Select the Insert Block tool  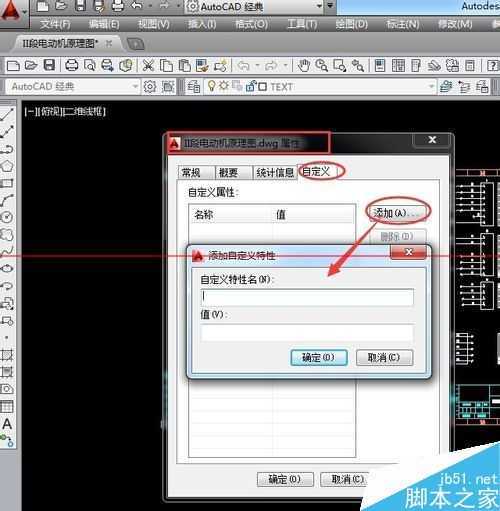pos(7,303)
